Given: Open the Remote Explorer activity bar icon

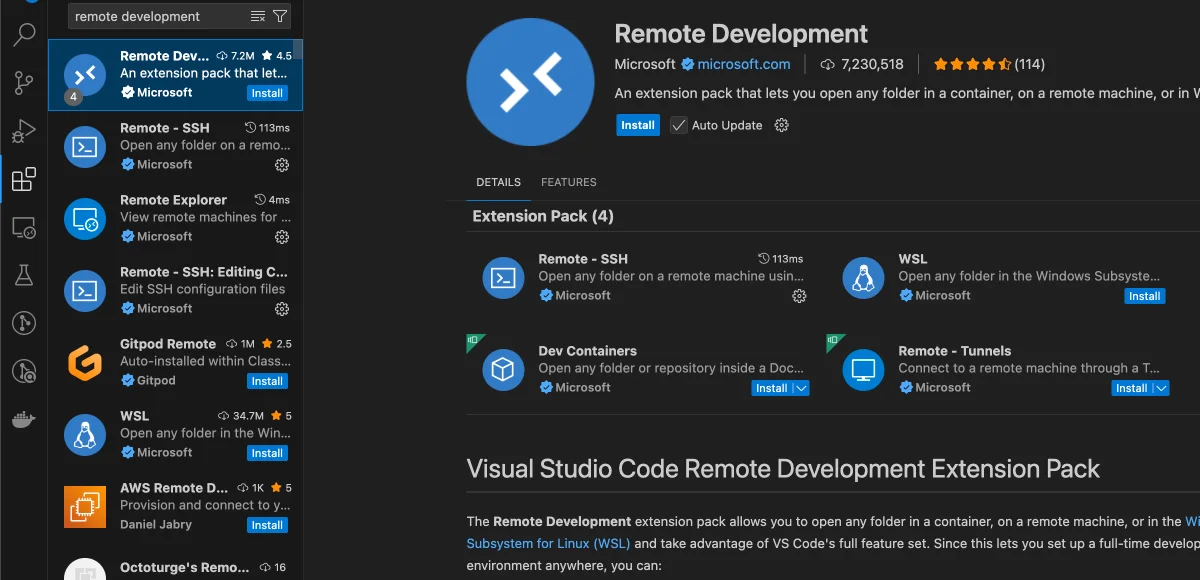Looking at the screenshot, I should (24, 228).
